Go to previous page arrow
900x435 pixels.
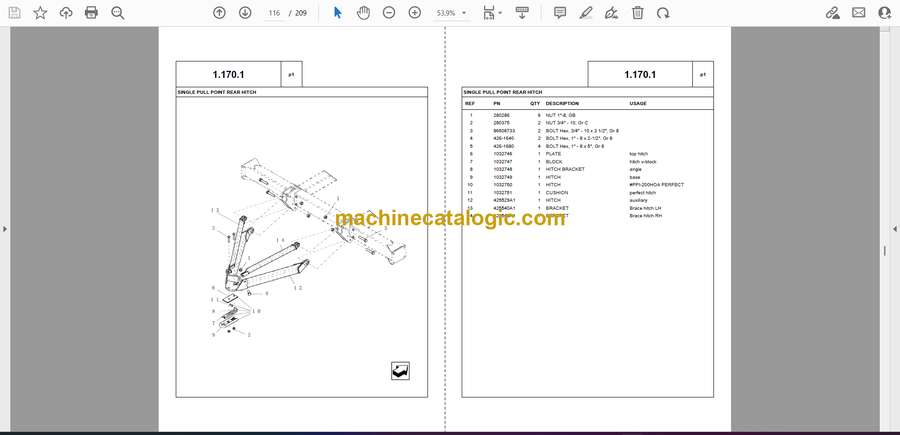click(x=219, y=13)
